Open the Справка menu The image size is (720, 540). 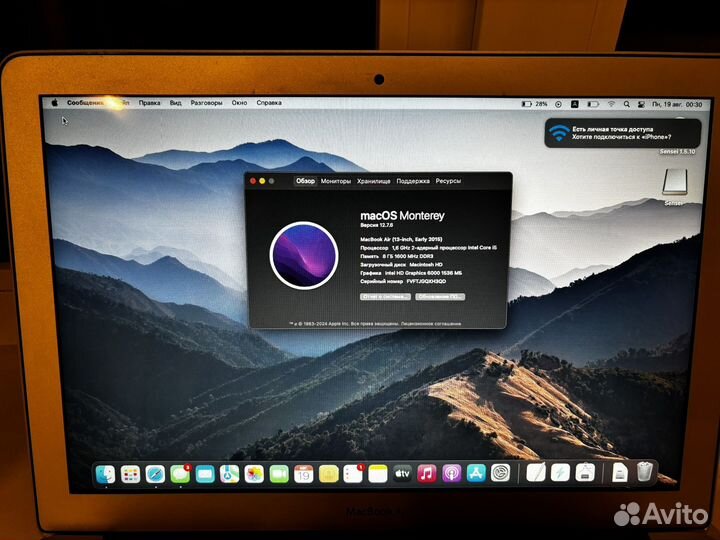[x=269, y=103]
